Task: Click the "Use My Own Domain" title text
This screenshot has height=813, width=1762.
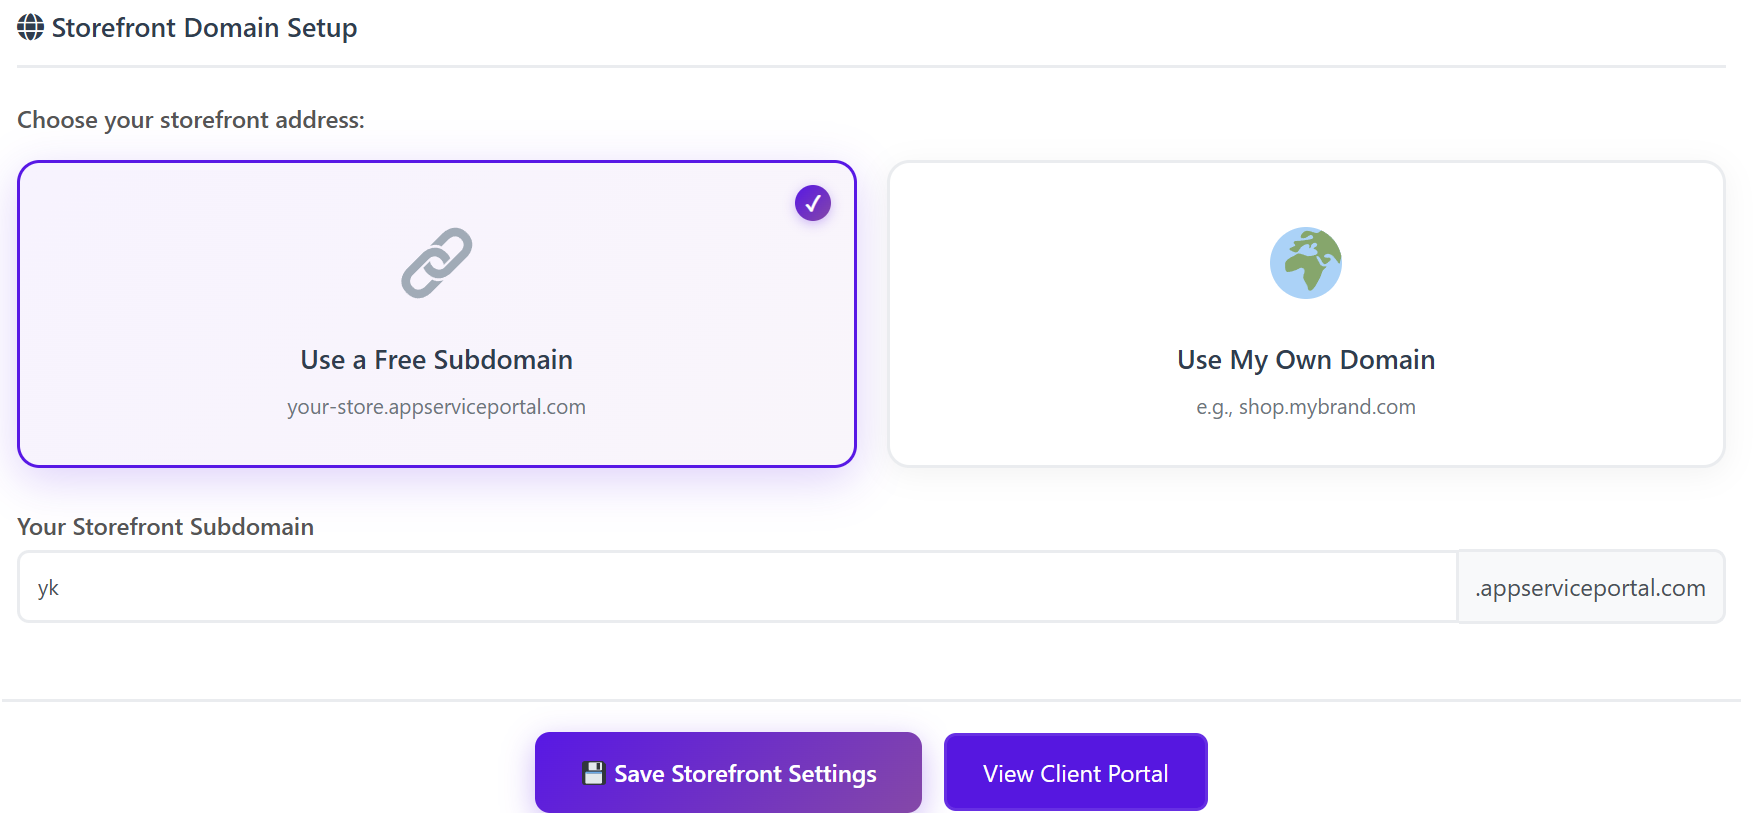Action: tap(1305, 360)
